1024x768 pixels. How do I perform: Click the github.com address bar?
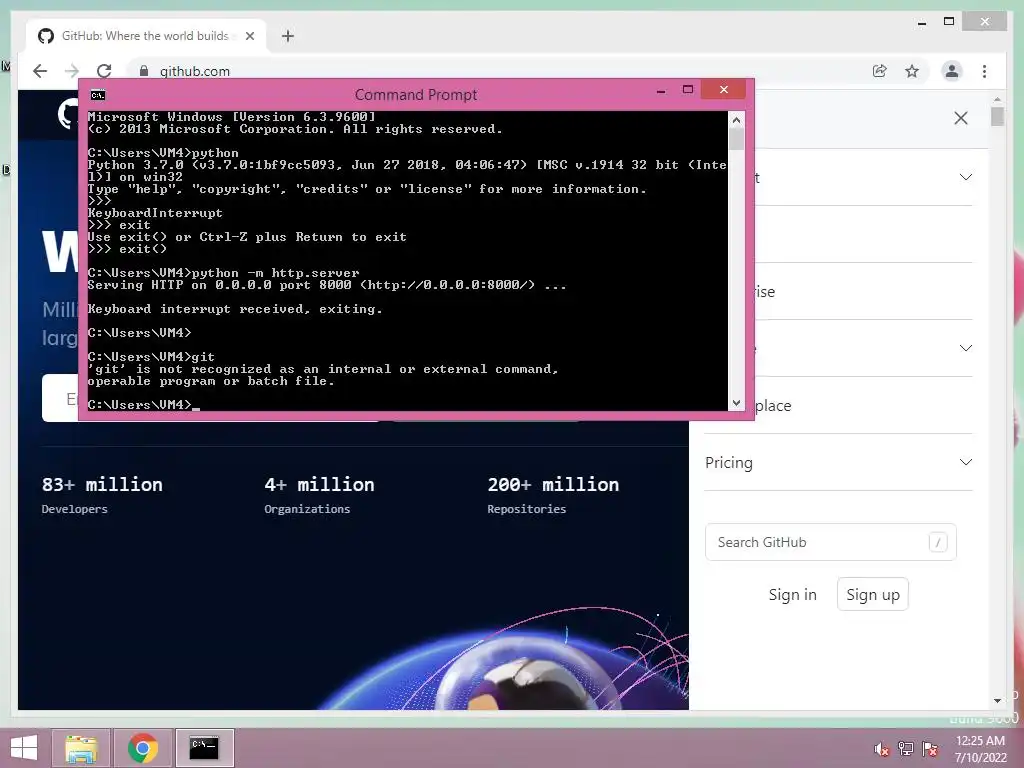496,71
